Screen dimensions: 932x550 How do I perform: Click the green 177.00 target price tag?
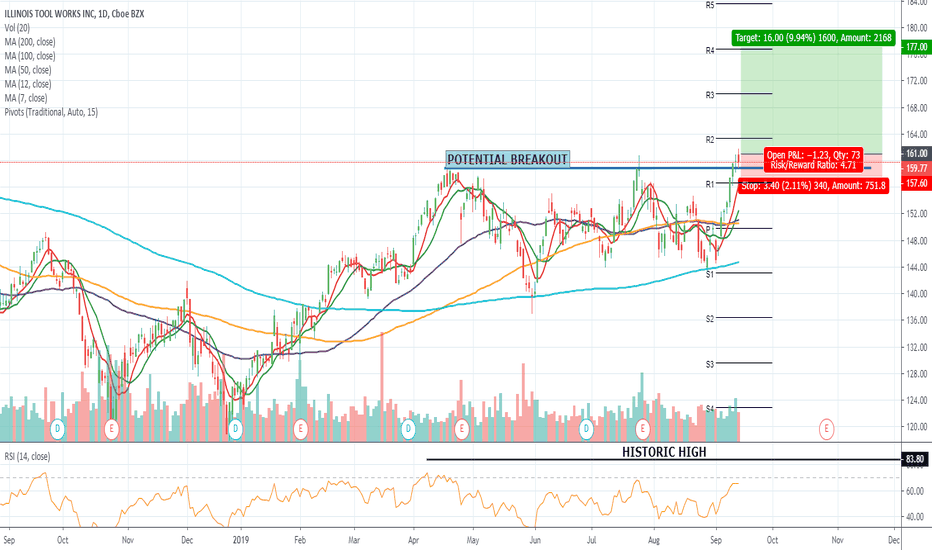pos(917,47)
